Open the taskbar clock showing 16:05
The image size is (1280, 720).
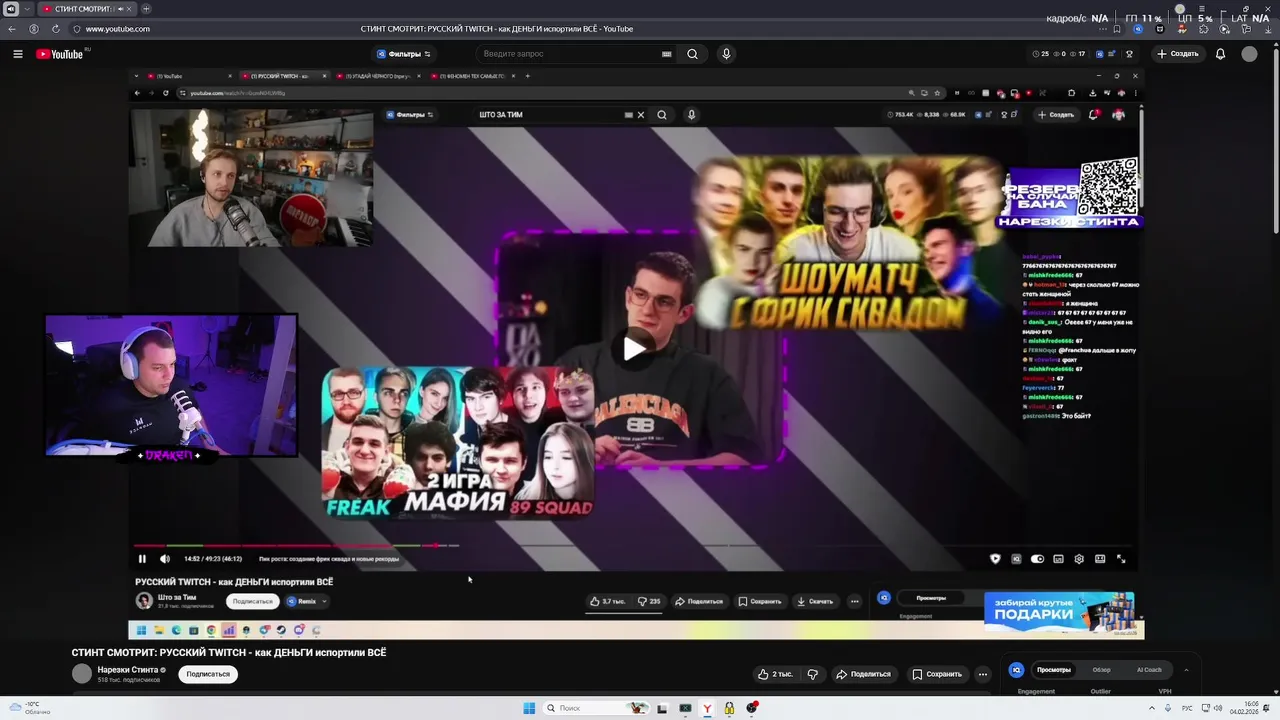click(1244, 708)
